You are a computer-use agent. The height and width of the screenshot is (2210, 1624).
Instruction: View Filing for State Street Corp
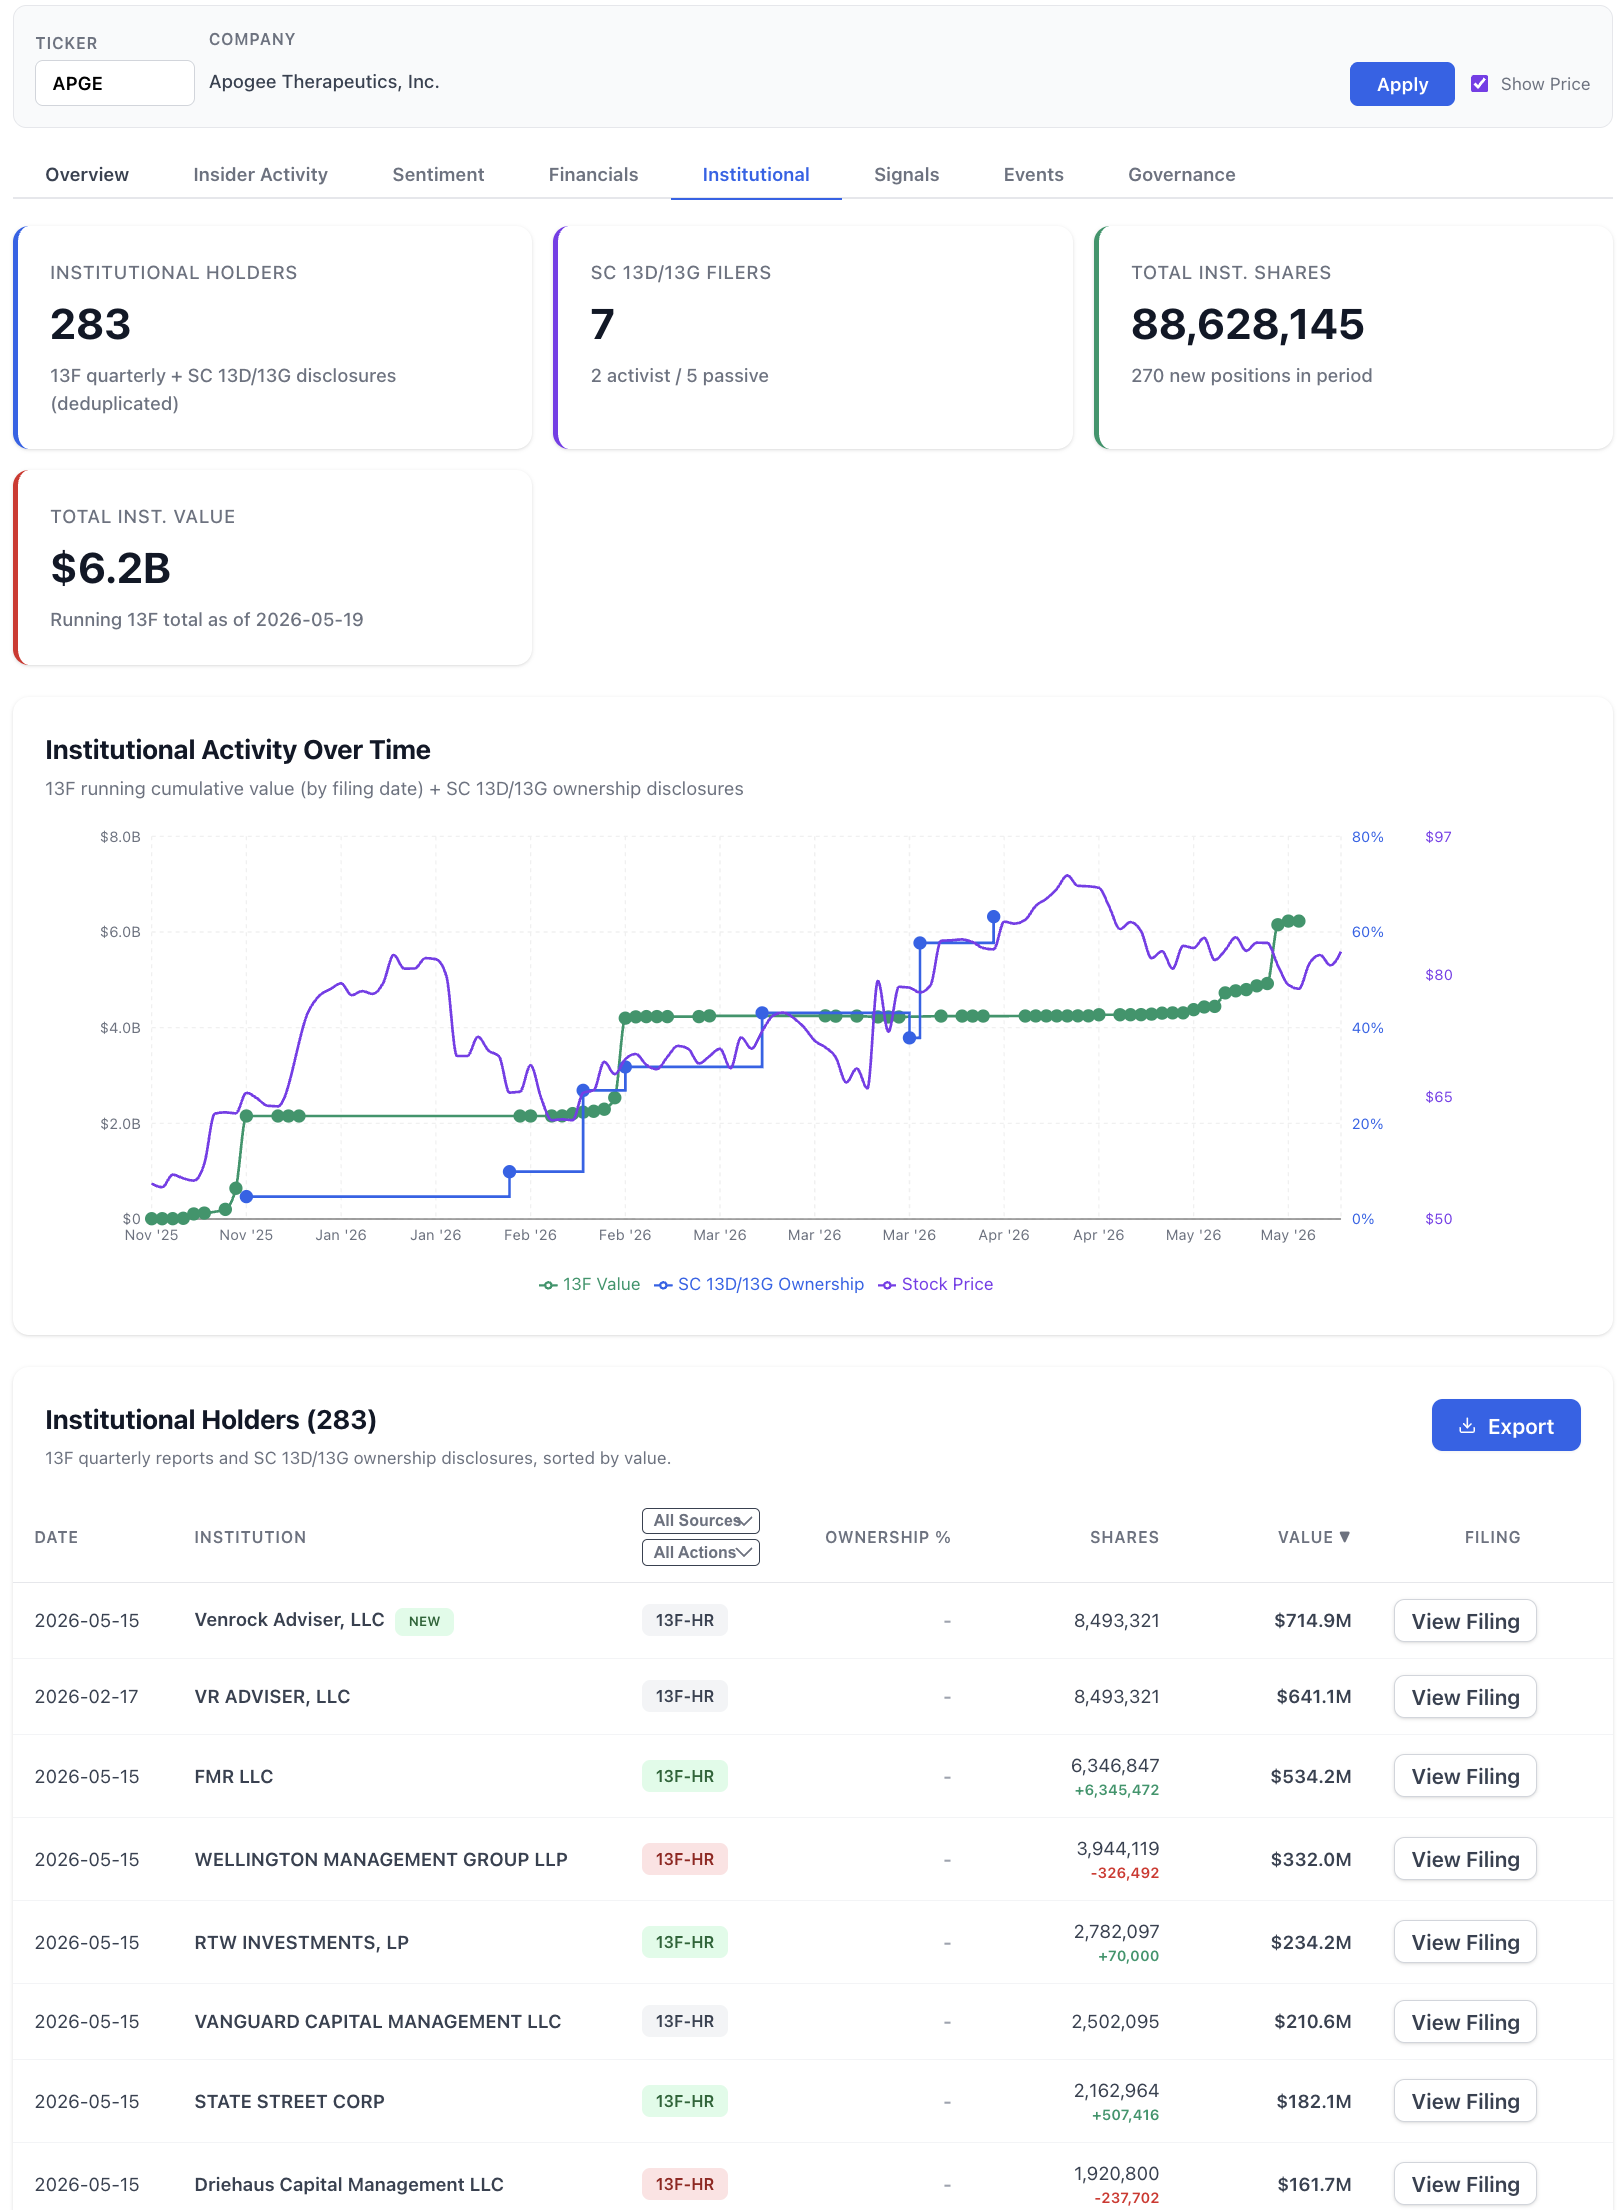coord(1465,2101)
